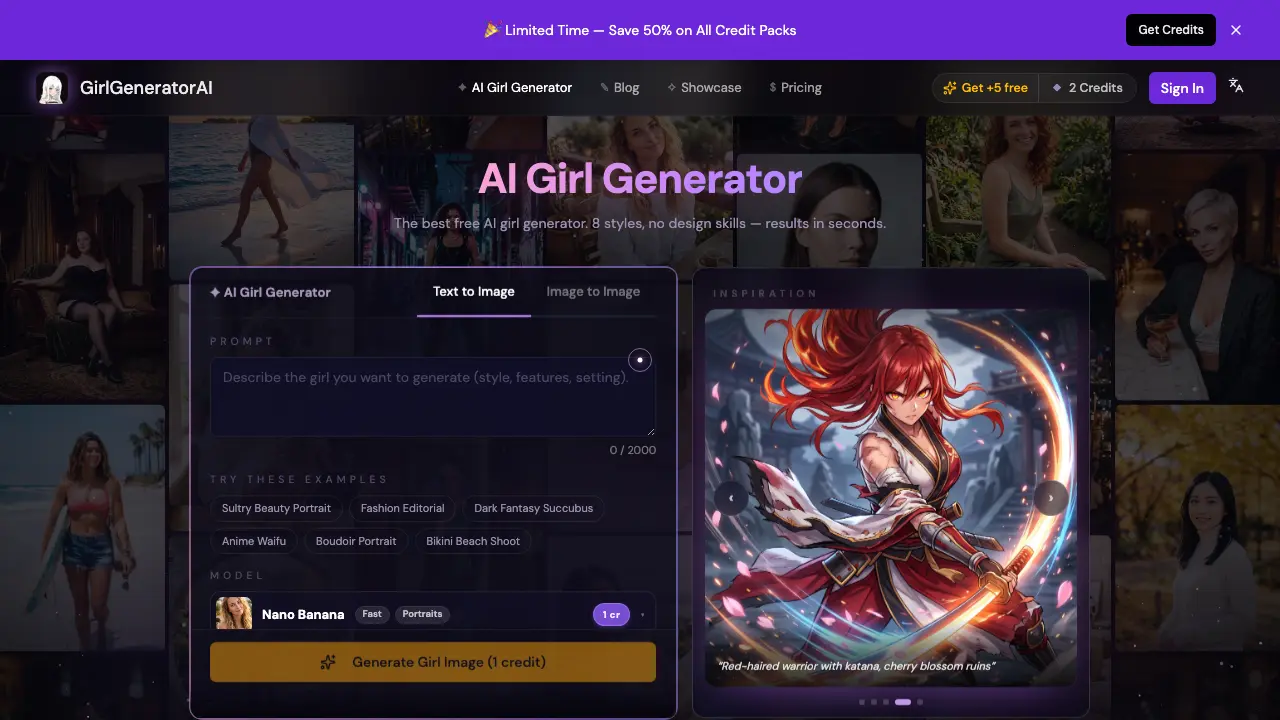
Task: Open the language translation icon
Action: point(1236,86)
